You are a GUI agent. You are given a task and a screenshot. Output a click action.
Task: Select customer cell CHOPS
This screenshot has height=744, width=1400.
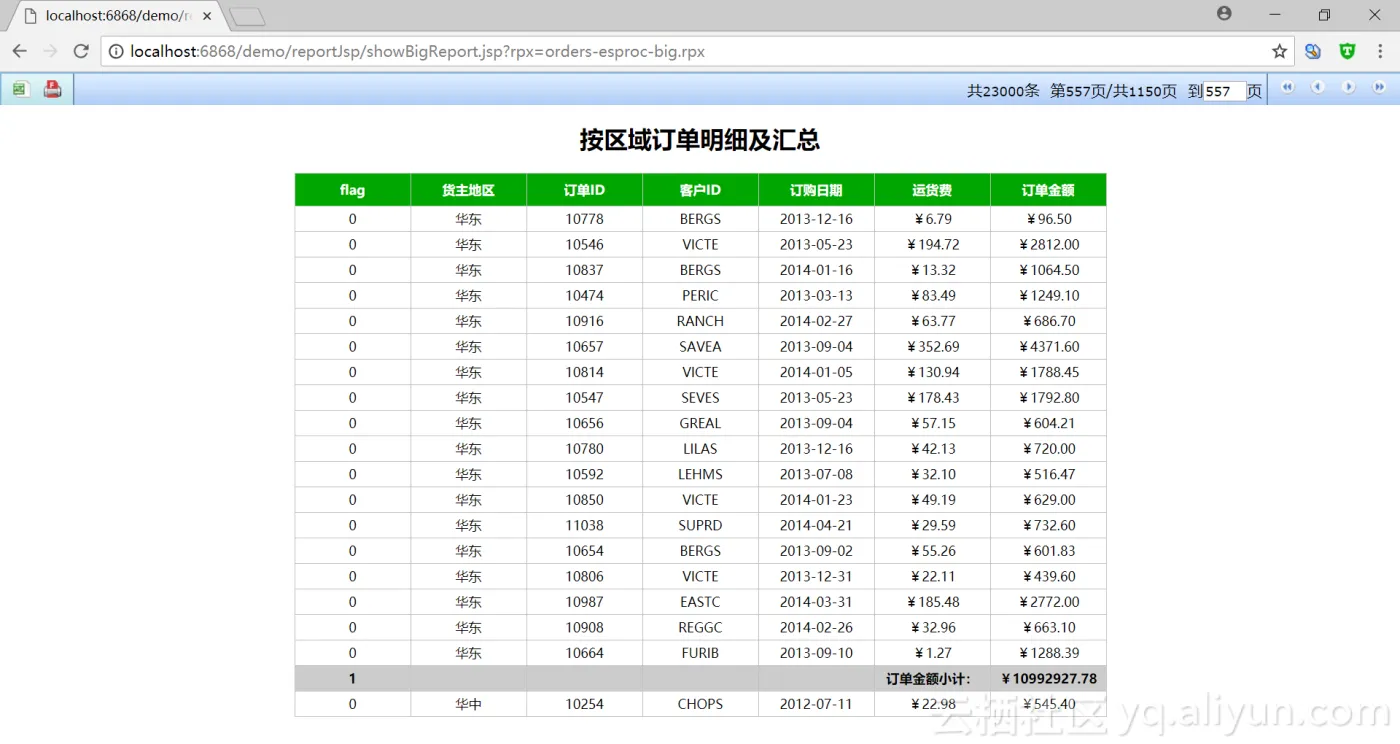700,704
